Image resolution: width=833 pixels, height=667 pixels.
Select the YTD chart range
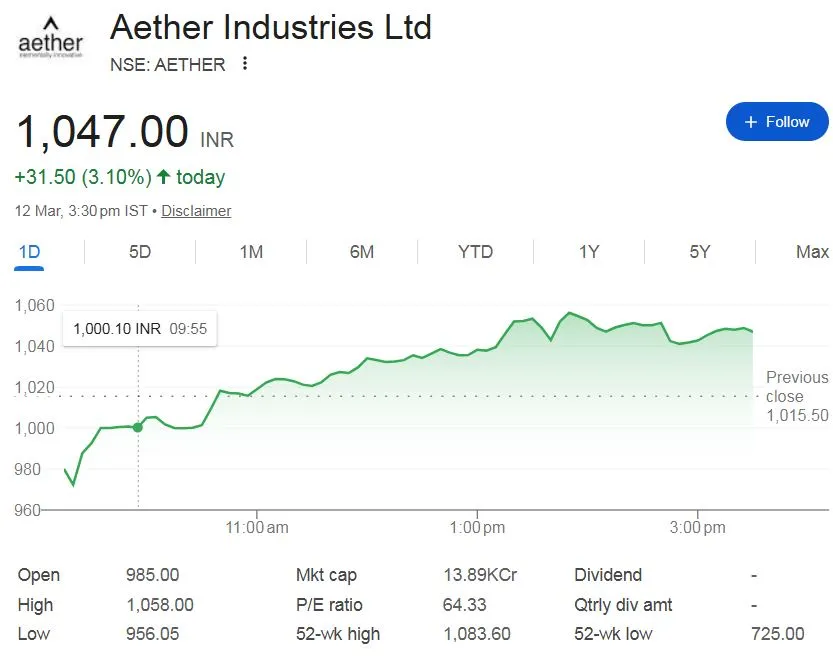coord(475,252)
